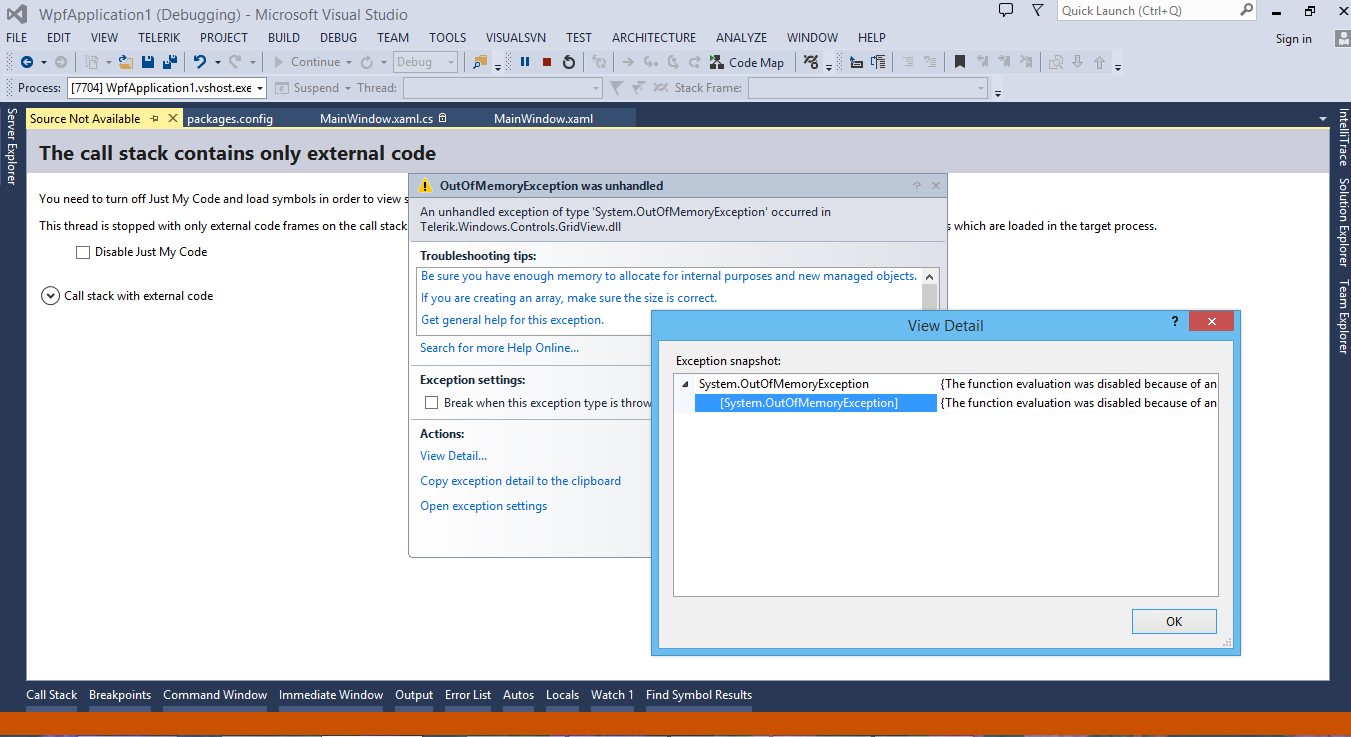Click the Undo arrow icon
Screen dimensions: 1351x737
click(200, 62)
